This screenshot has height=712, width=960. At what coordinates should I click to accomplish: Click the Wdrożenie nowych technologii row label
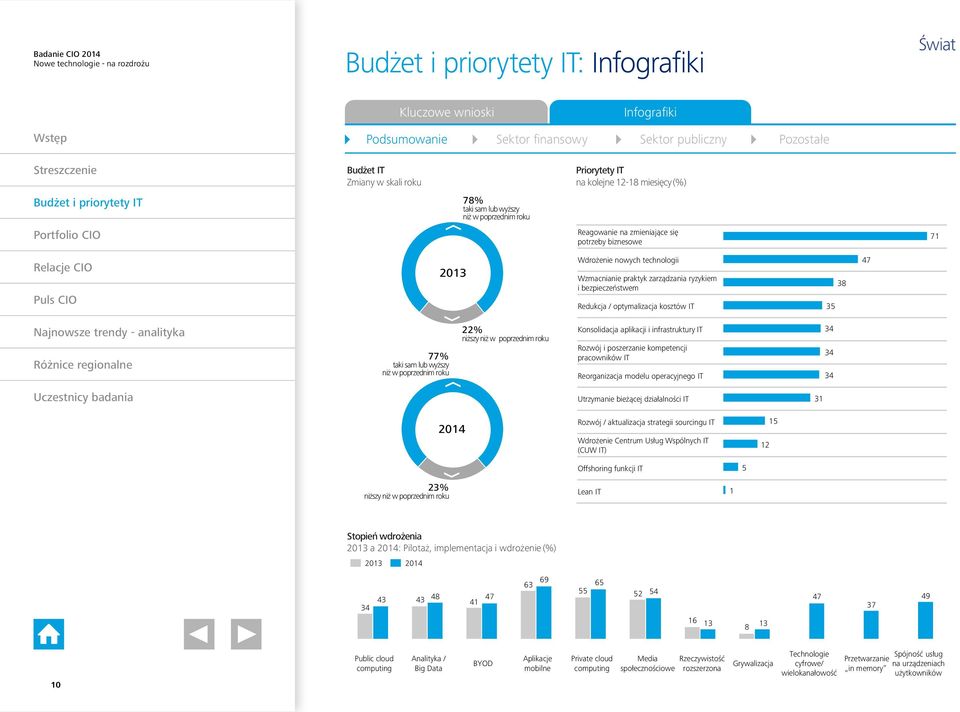coord(628,260)
